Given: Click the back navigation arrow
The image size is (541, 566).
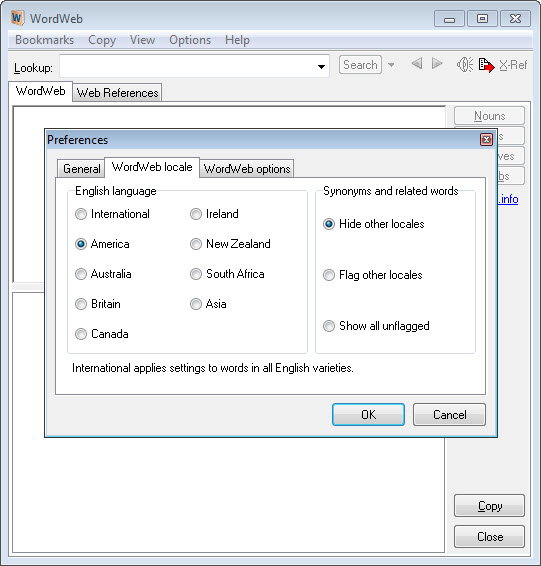Looking at the screenshot, I should [x=417, y=64].
